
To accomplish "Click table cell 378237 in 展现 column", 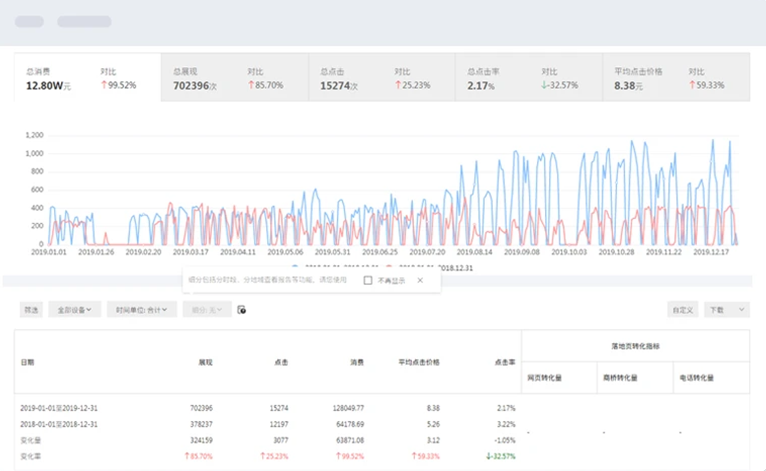I will [x=201, y=424].
